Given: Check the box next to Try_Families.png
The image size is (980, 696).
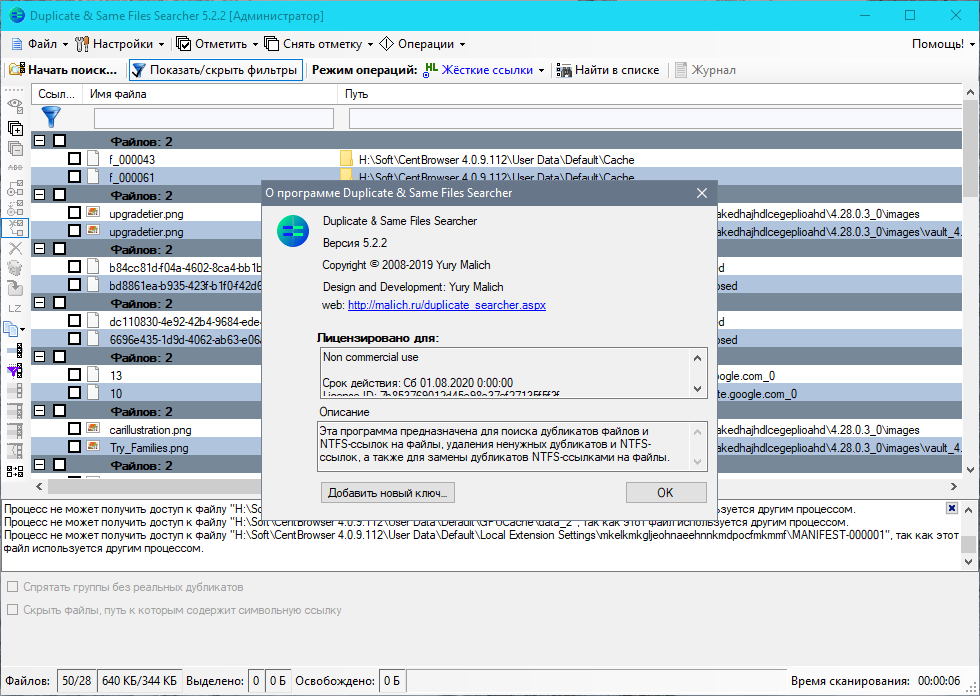Looking at the screenshot, I should (x=74, y=447).
